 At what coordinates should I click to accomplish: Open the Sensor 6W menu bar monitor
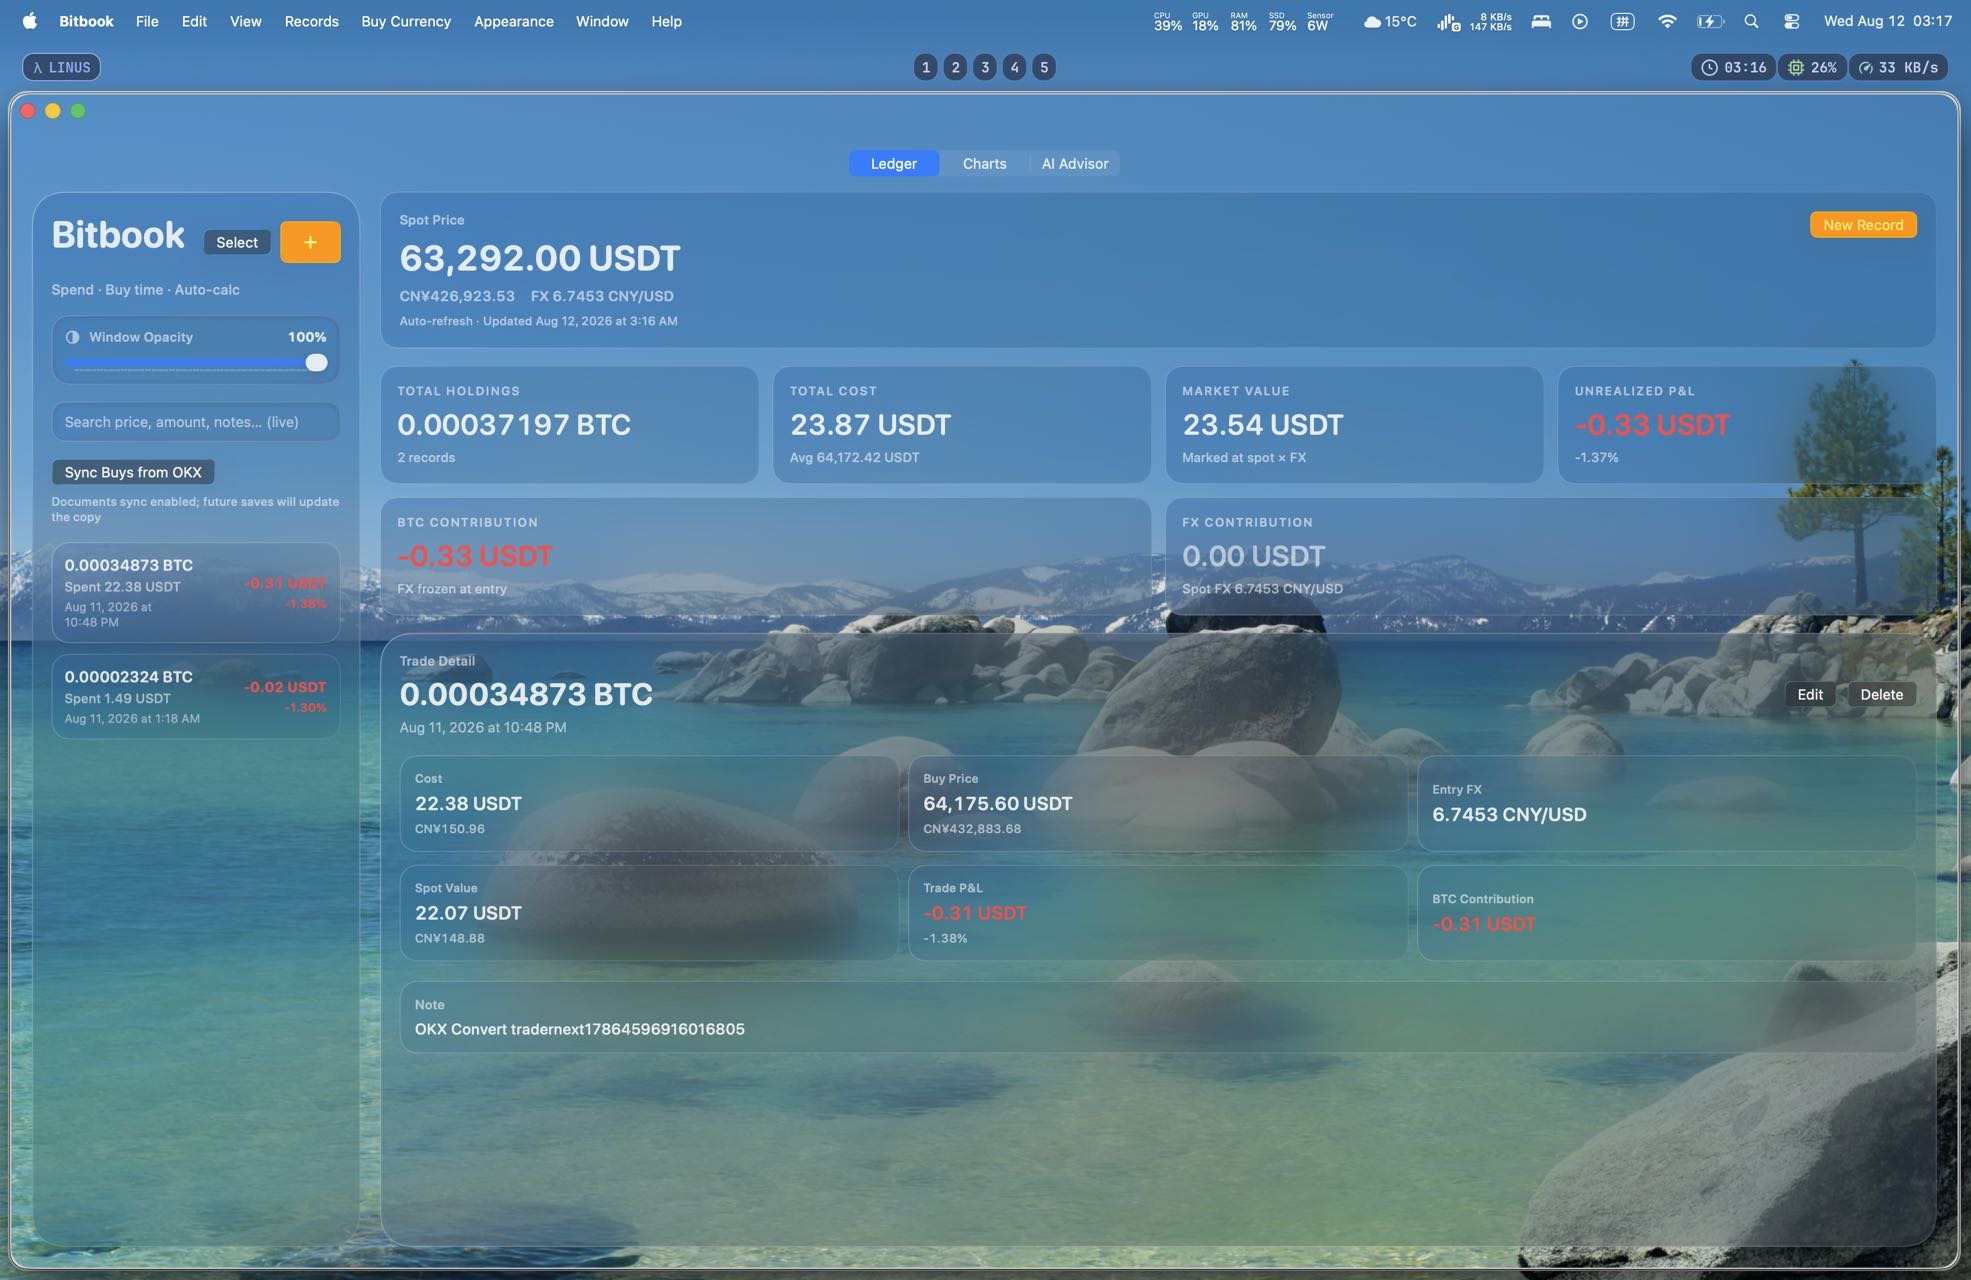click(x=1320, y=21)
